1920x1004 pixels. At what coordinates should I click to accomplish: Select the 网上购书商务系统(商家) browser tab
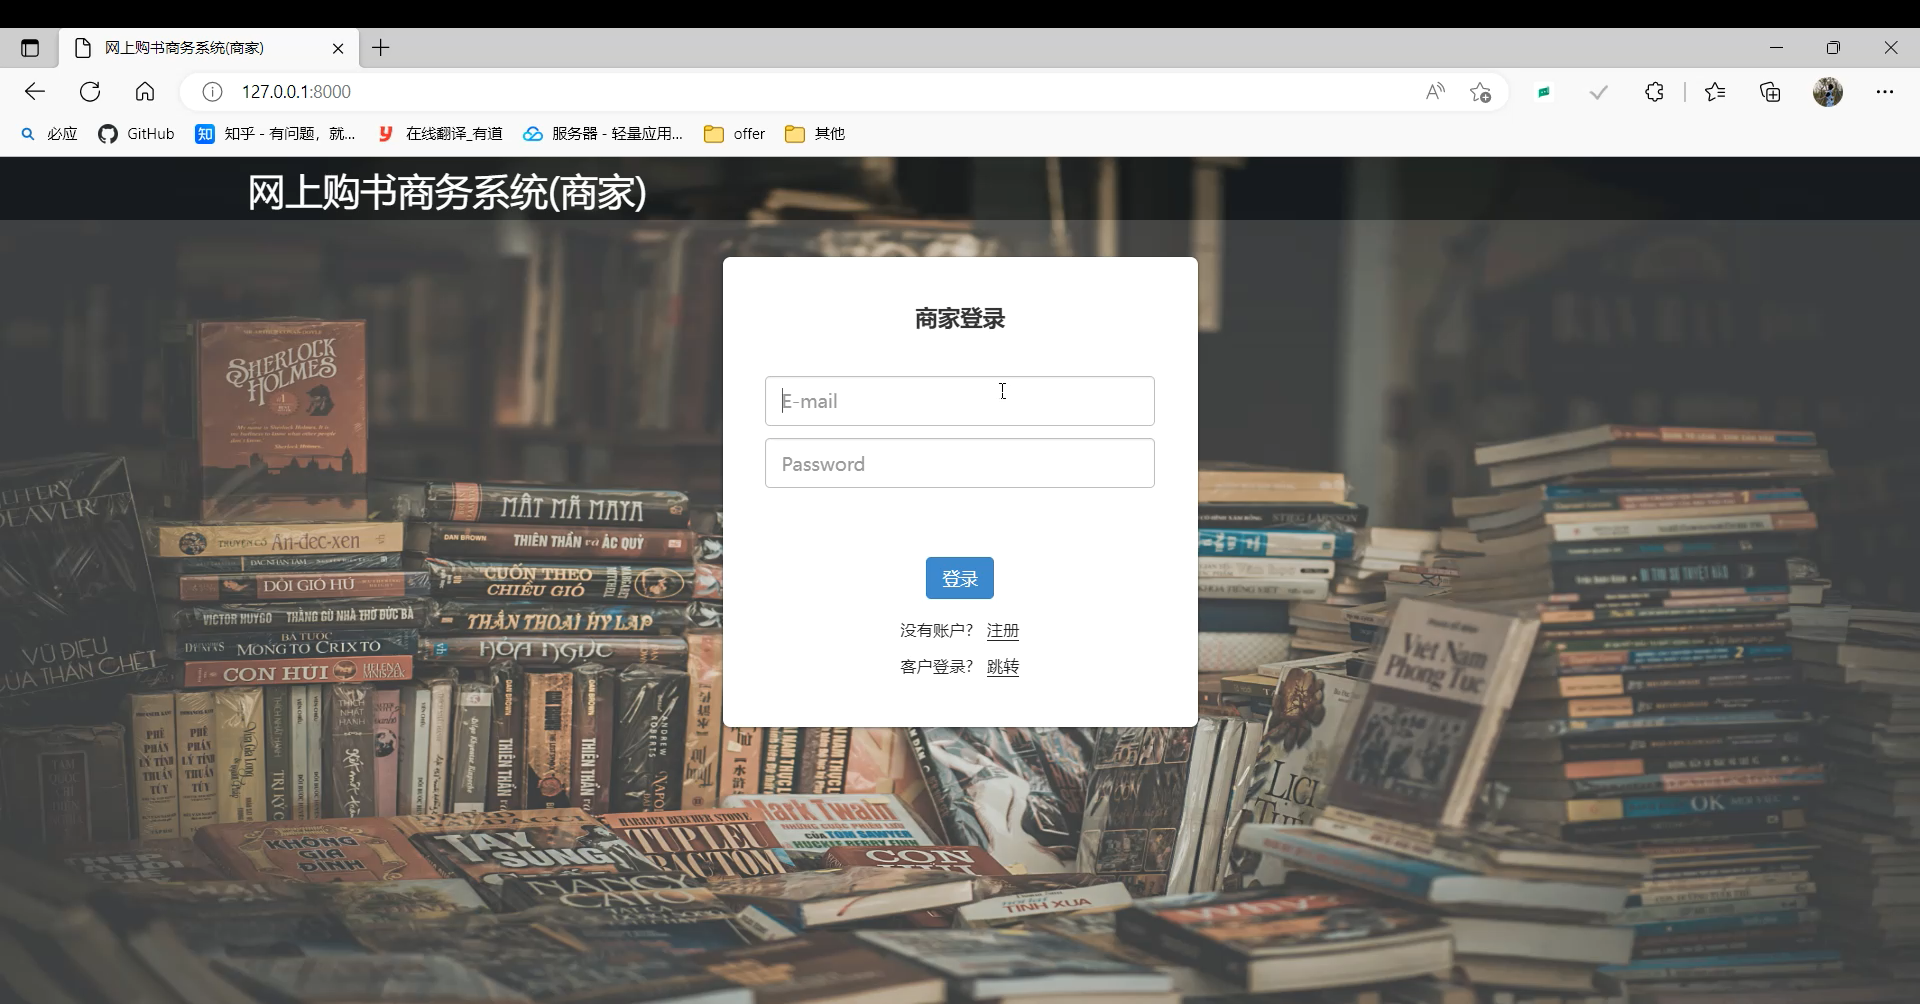tap(208, 48)
